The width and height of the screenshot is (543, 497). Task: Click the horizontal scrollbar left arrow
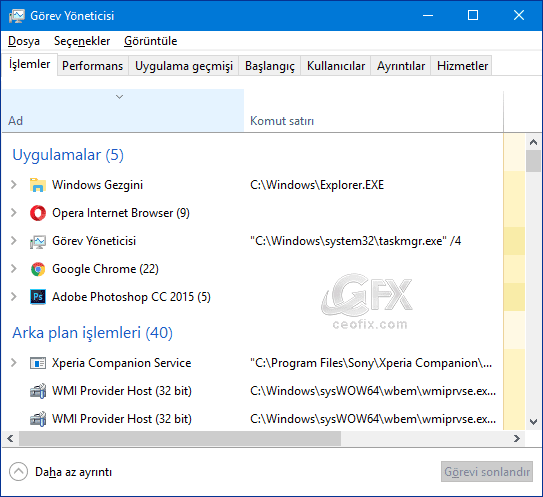pyautogui.click(x=10, y=438)
